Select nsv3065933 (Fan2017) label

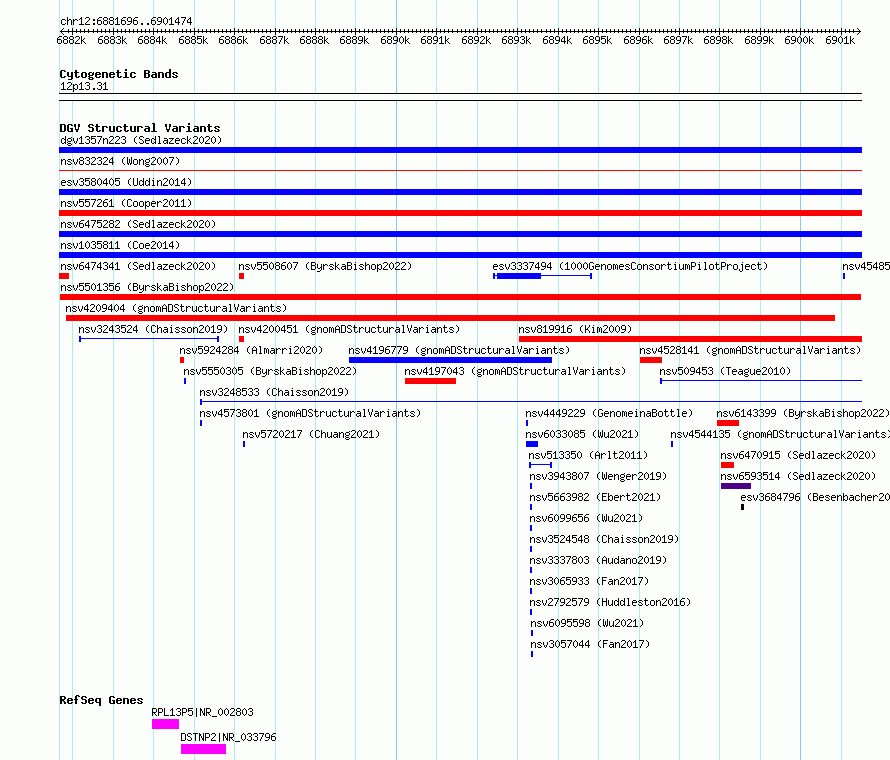tap(589, 581)
